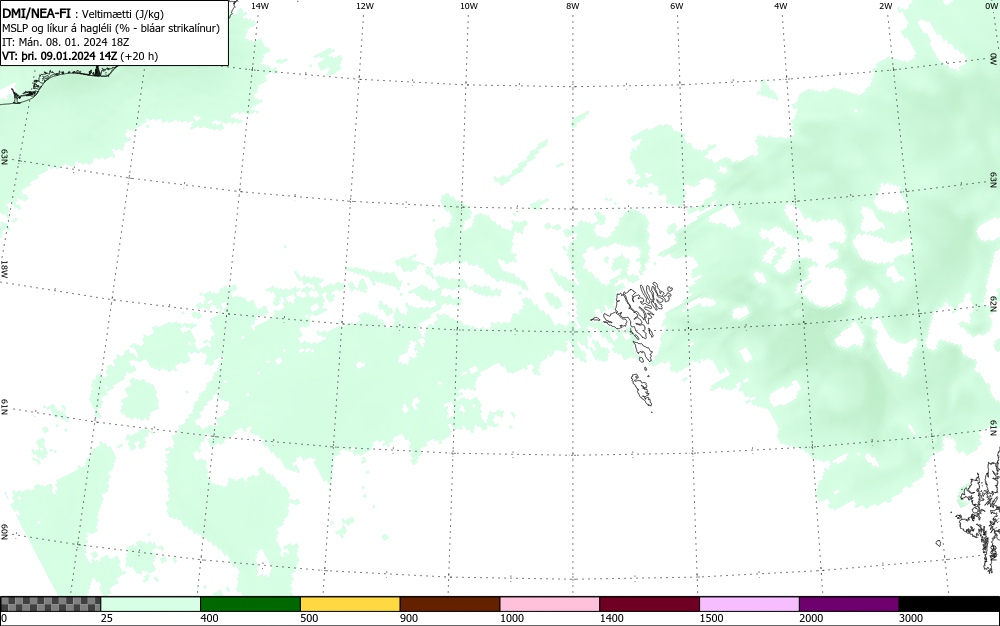Click the 2W longitude label

click(x=885, y=6)
